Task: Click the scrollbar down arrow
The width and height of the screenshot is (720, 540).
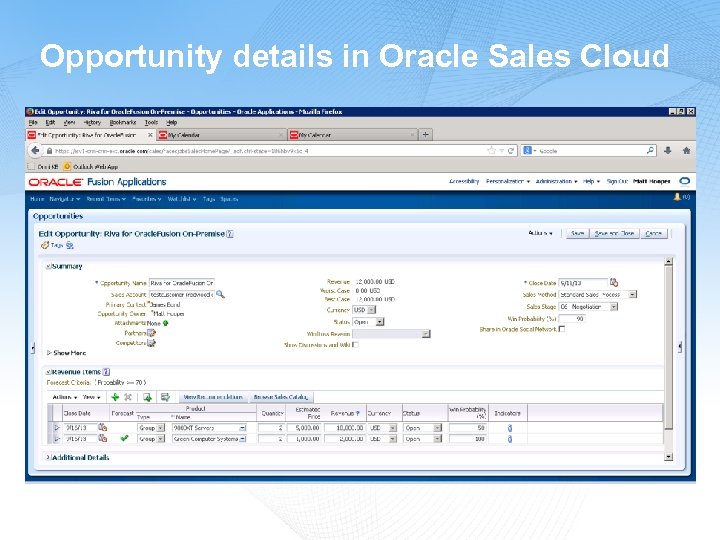Action: (x=669, y=457)
